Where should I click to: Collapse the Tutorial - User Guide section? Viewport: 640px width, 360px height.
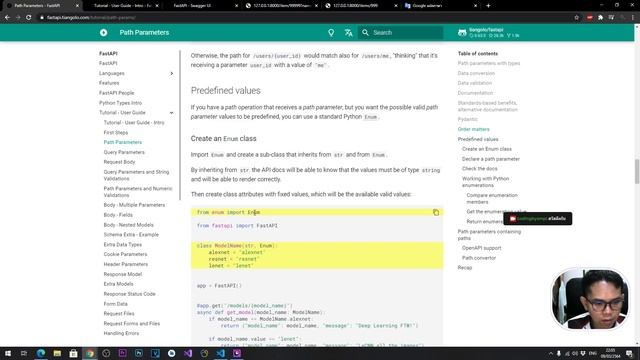(172, 113)
